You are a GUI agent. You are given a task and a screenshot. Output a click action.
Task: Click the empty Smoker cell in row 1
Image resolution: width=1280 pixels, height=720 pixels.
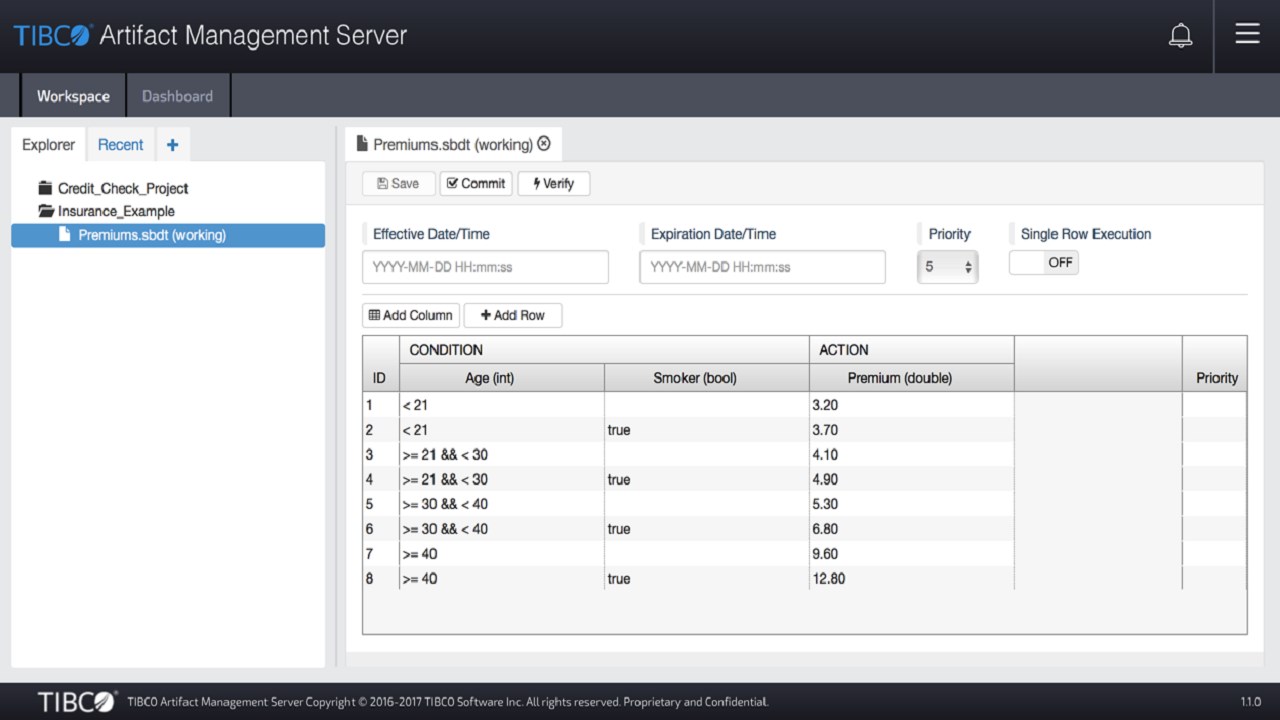(x=707, y=405)
